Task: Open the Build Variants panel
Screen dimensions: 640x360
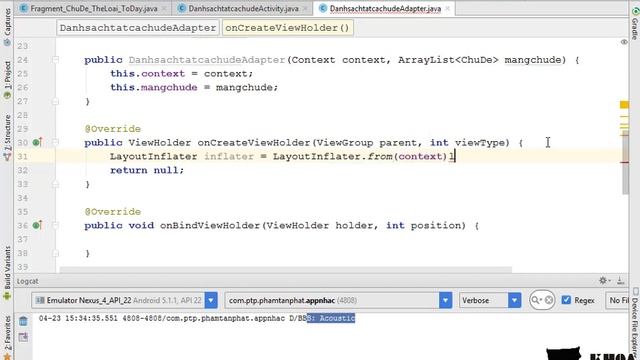Action: click(7, 273)
